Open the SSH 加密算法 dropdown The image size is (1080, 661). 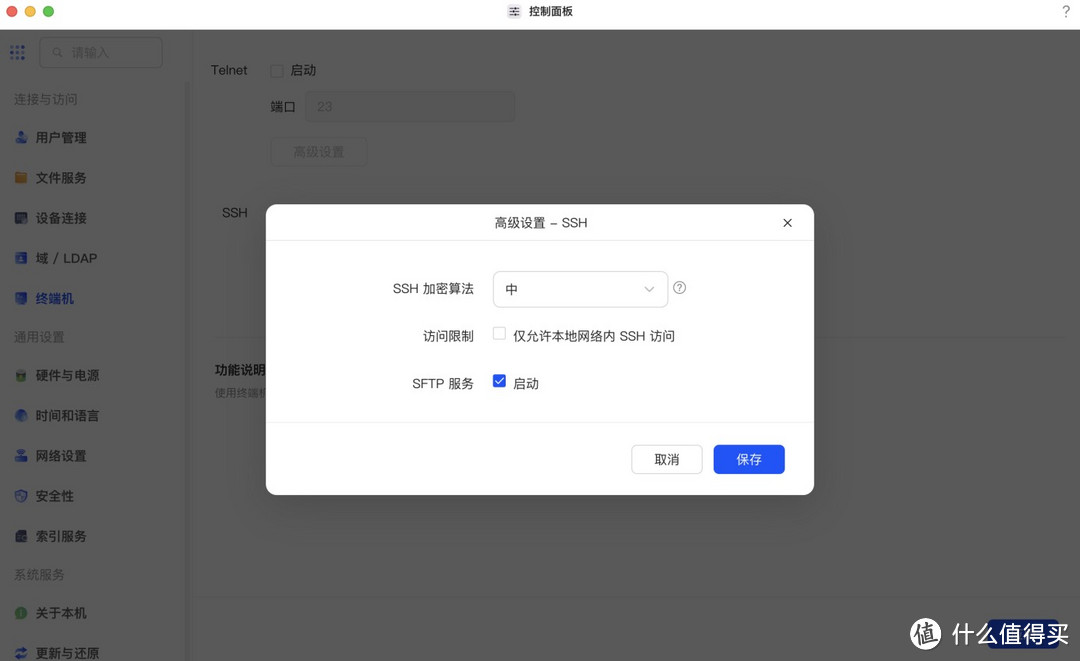tap(580, 289)
